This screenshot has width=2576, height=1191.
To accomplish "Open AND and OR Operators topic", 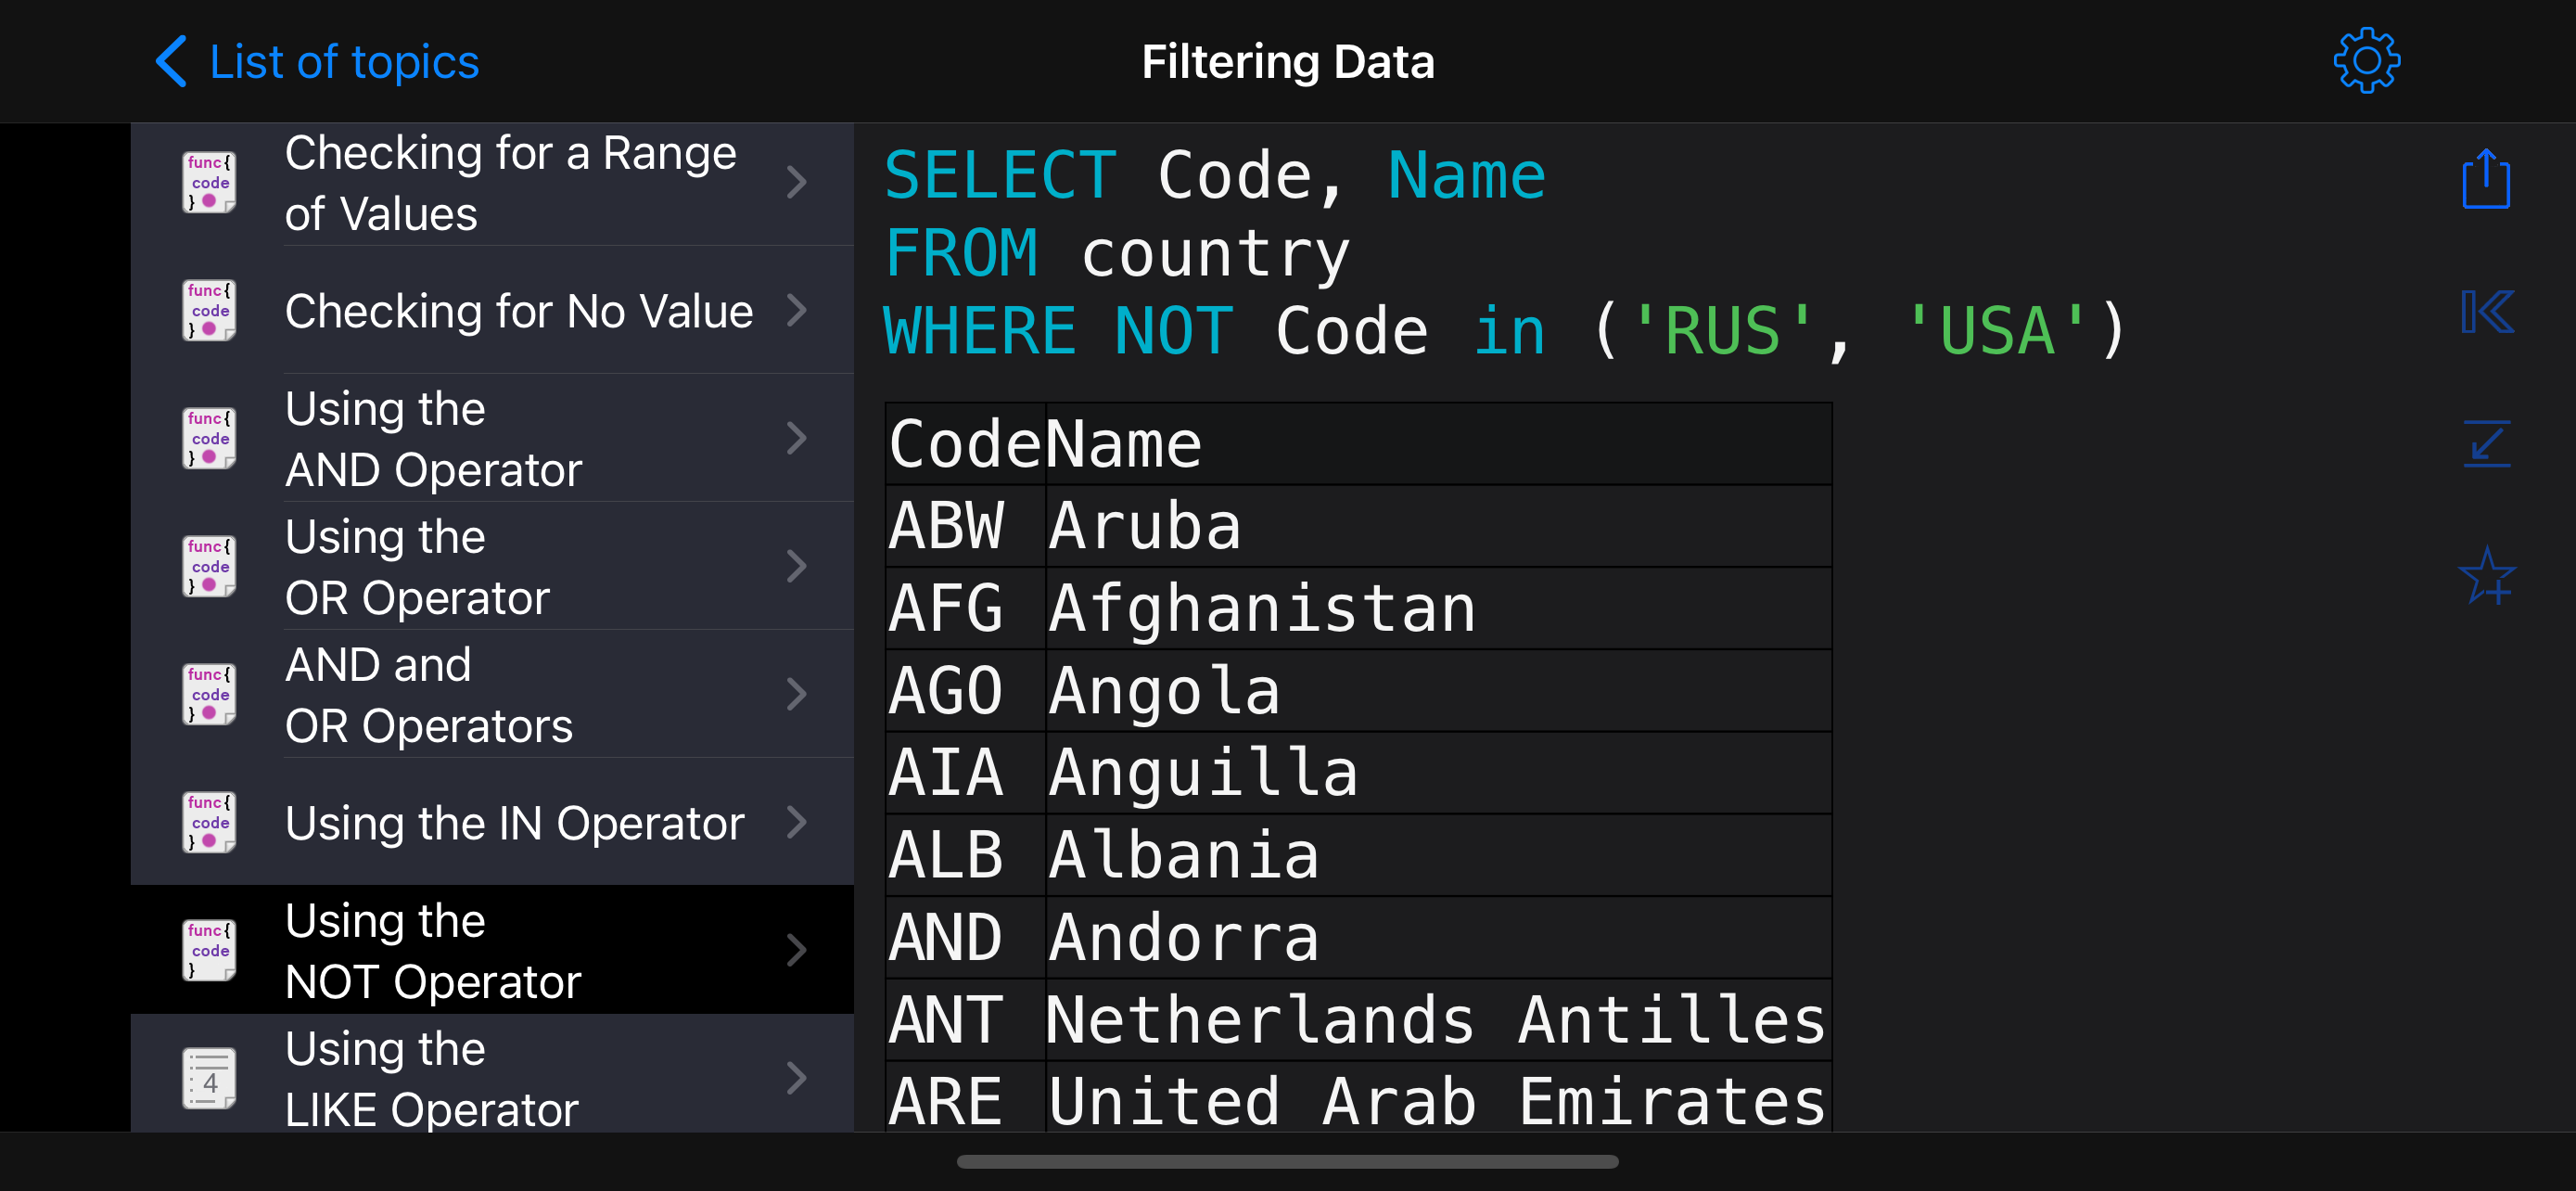I will tap(492, 695).
